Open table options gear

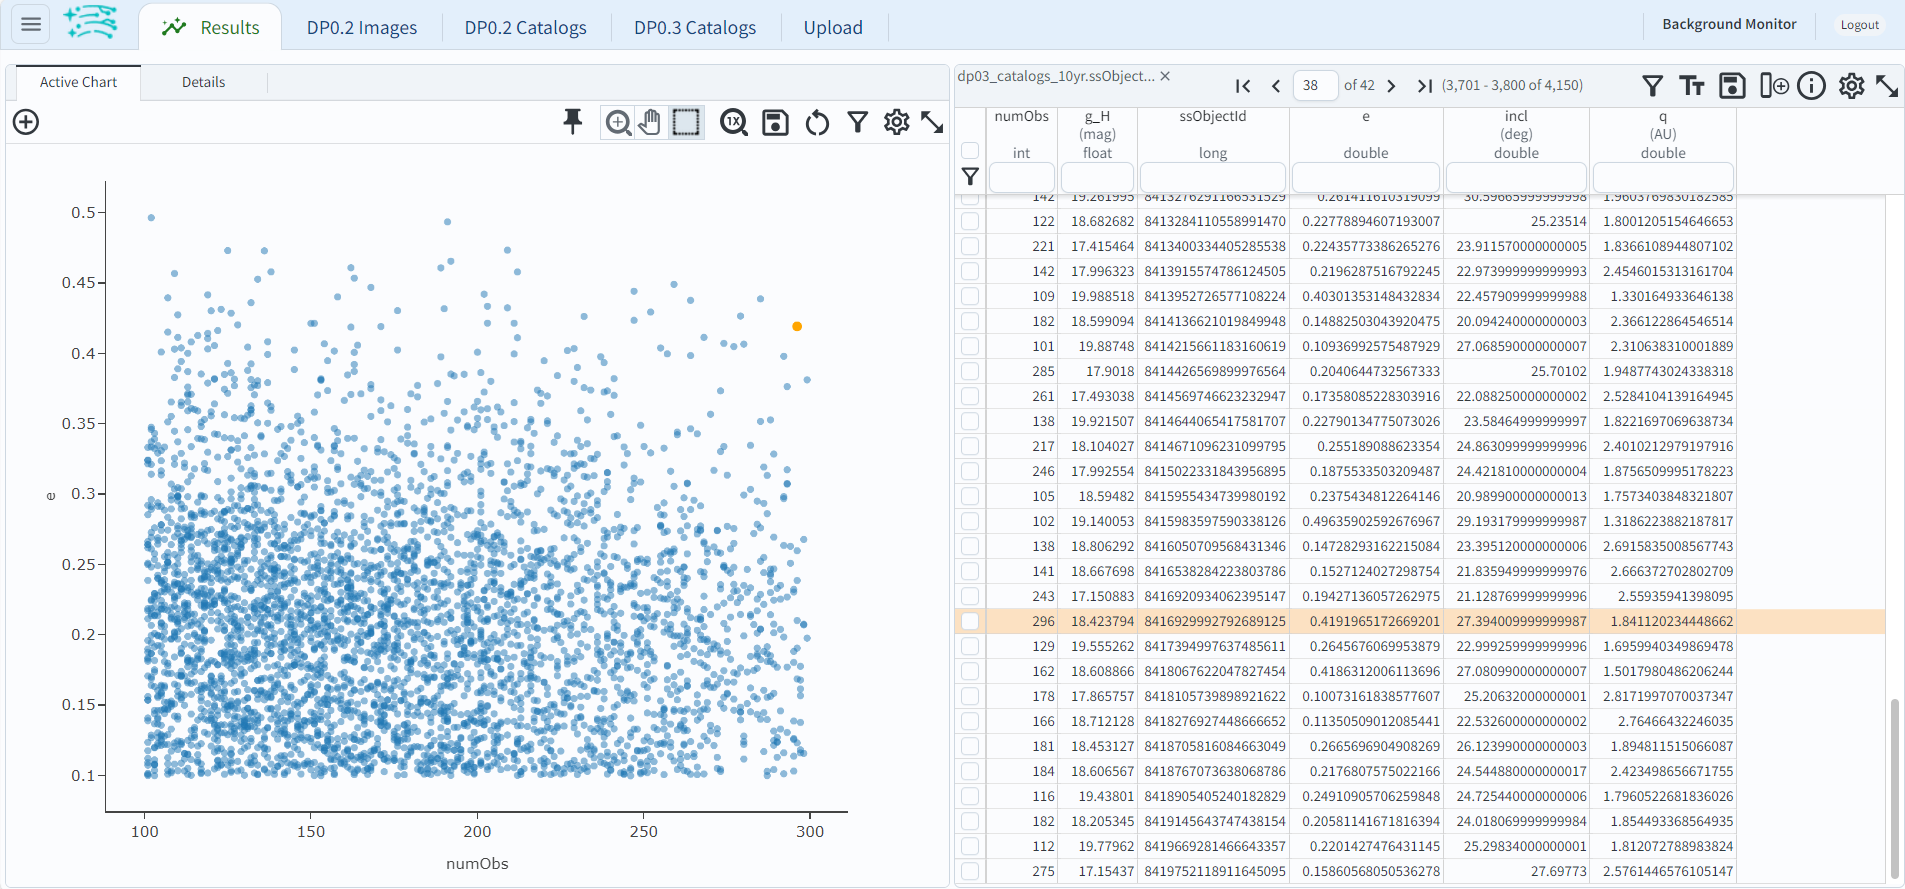coord(1851,86)
